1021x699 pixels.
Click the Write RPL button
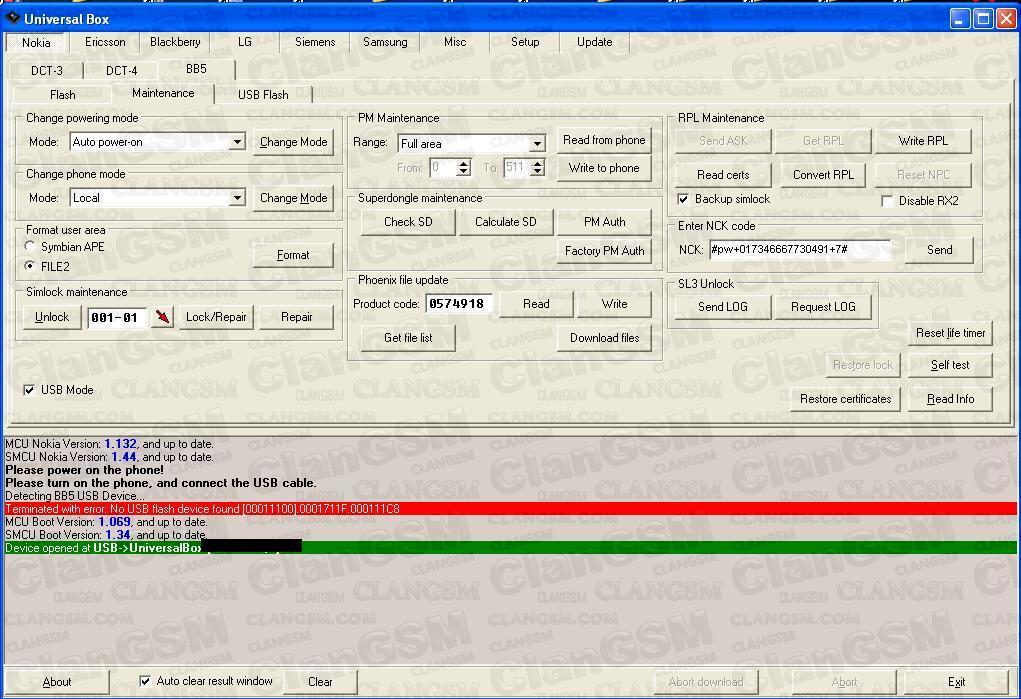pos(923,141)
